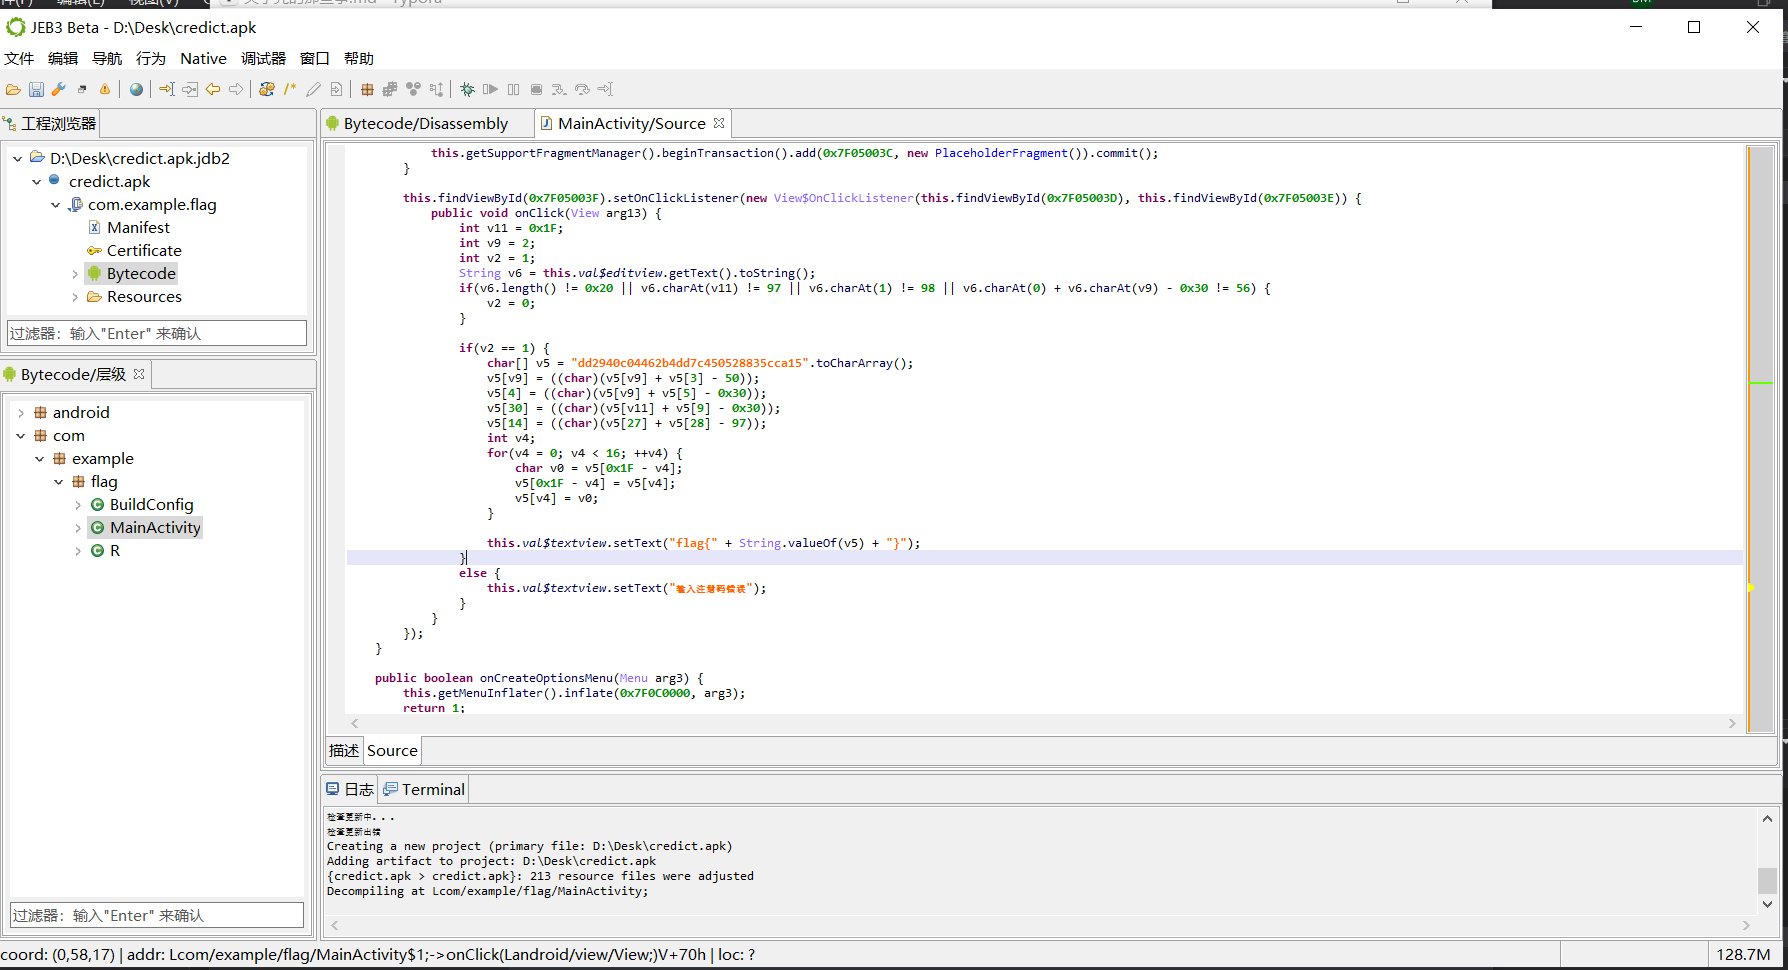Click the comment /* icon in toolbar
Viewport: 1788px width, 970px height.
[290, 90]
